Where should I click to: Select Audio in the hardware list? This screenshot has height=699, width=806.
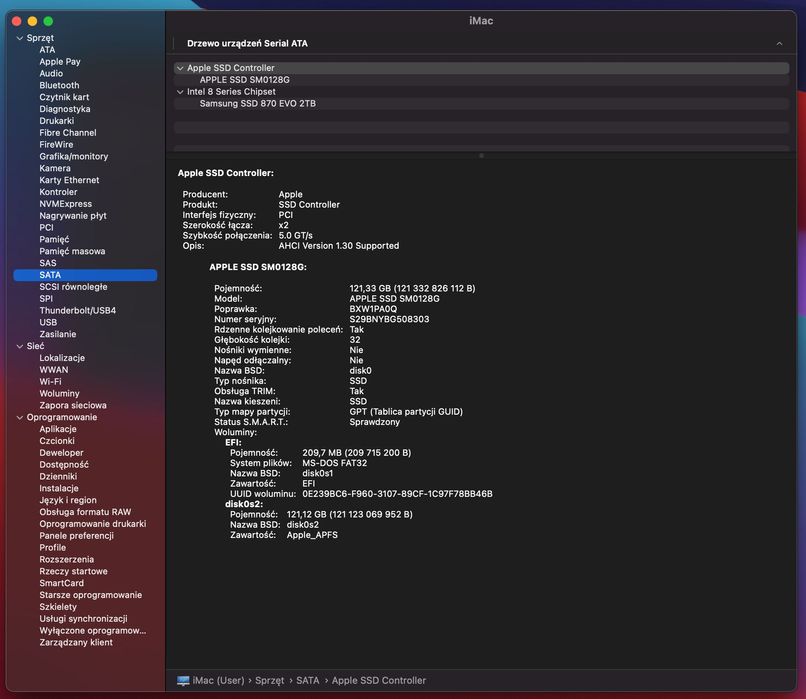coord(51,73)
